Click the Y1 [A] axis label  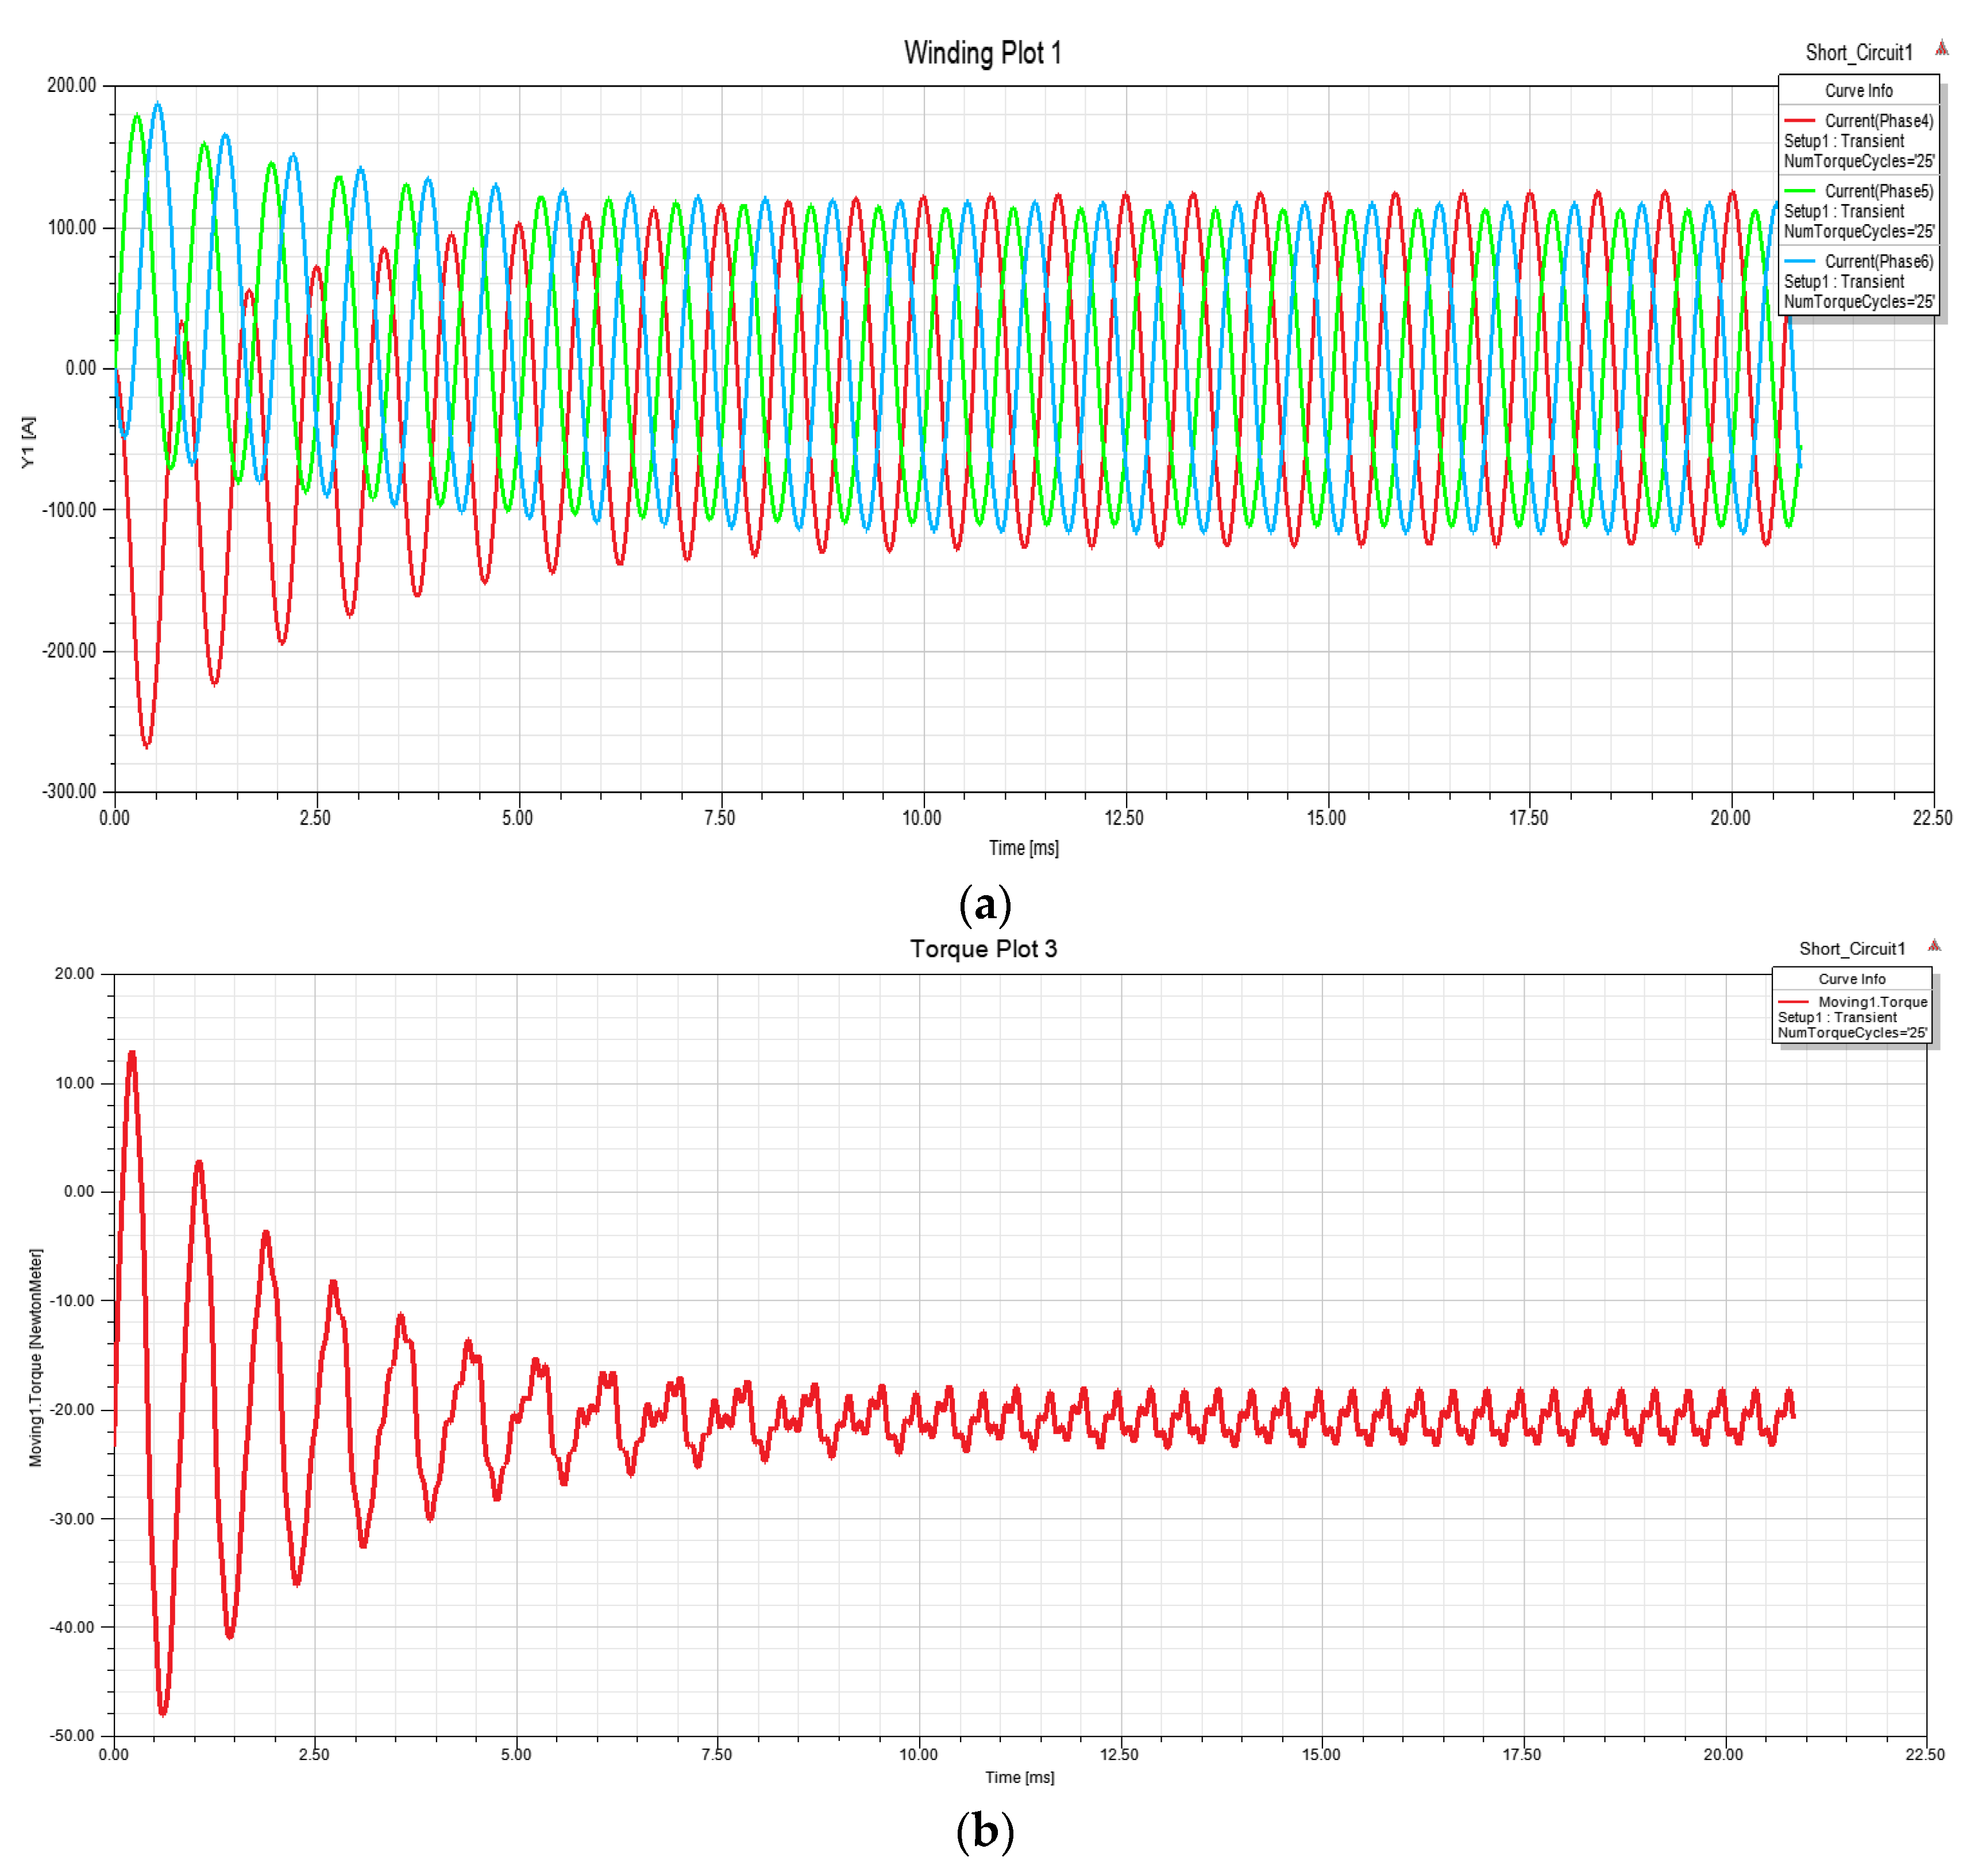28,442
